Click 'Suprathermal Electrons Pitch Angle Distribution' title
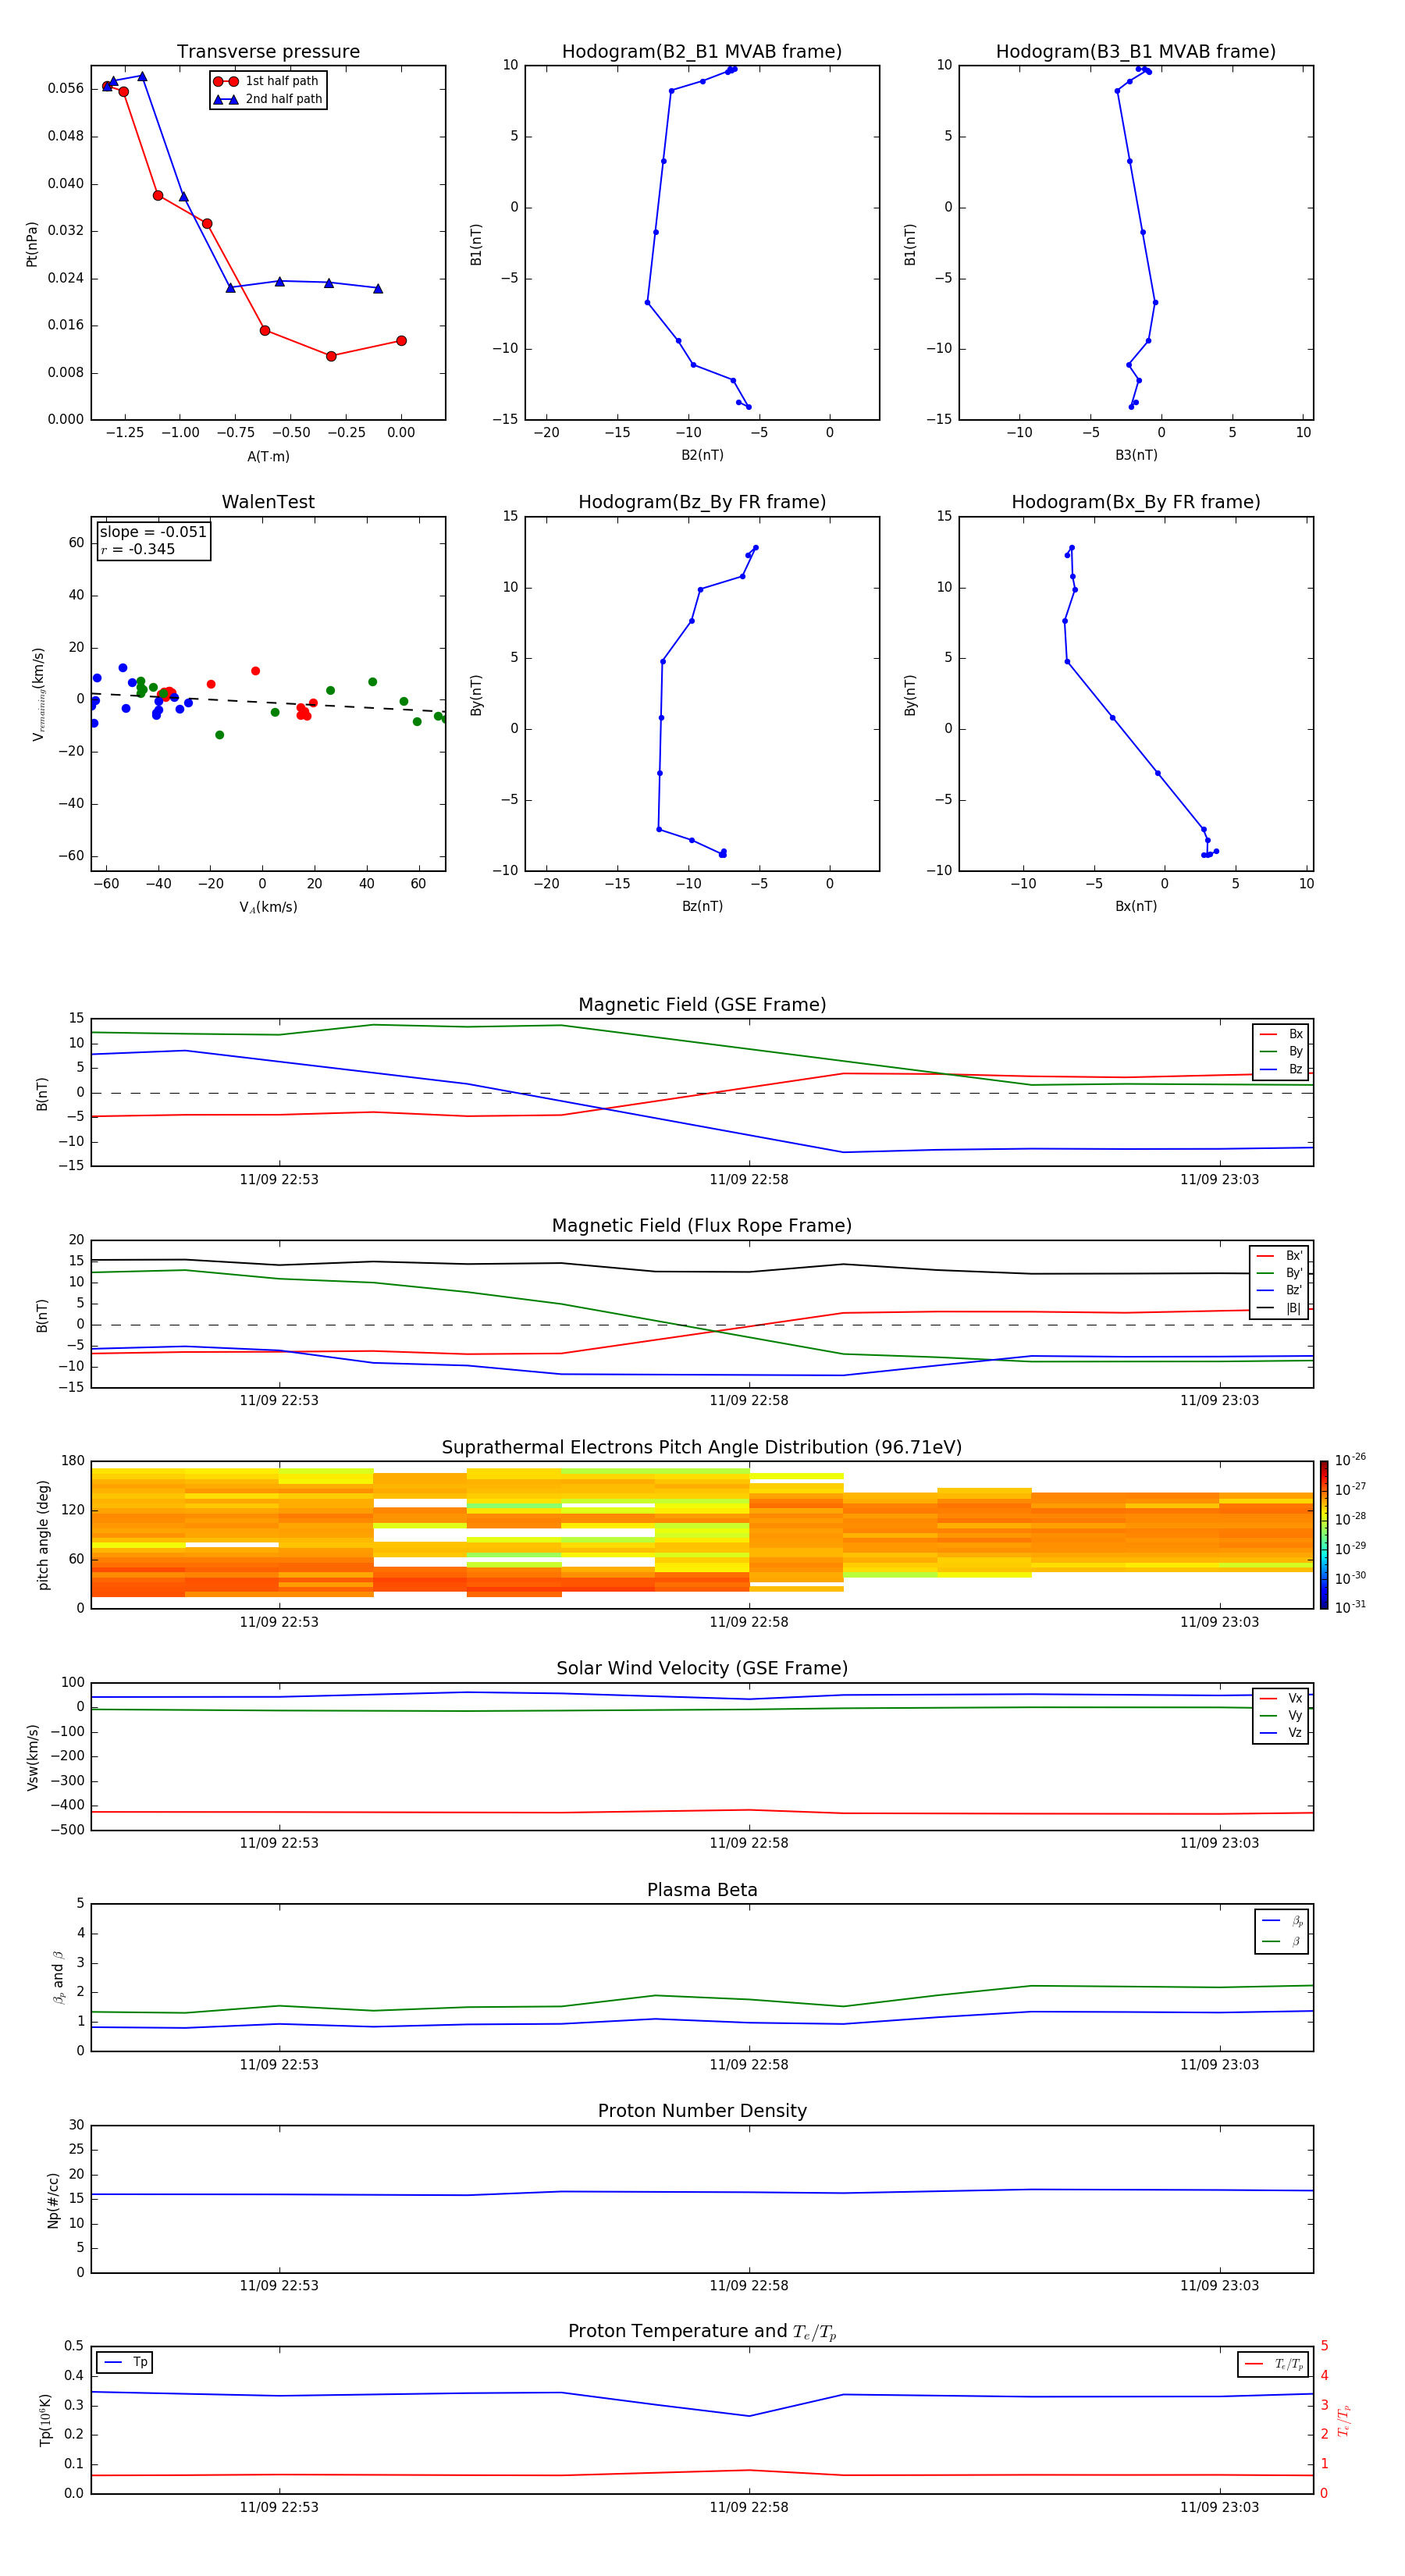The image size is (1405, 2576). click(x=702, y=1448)
